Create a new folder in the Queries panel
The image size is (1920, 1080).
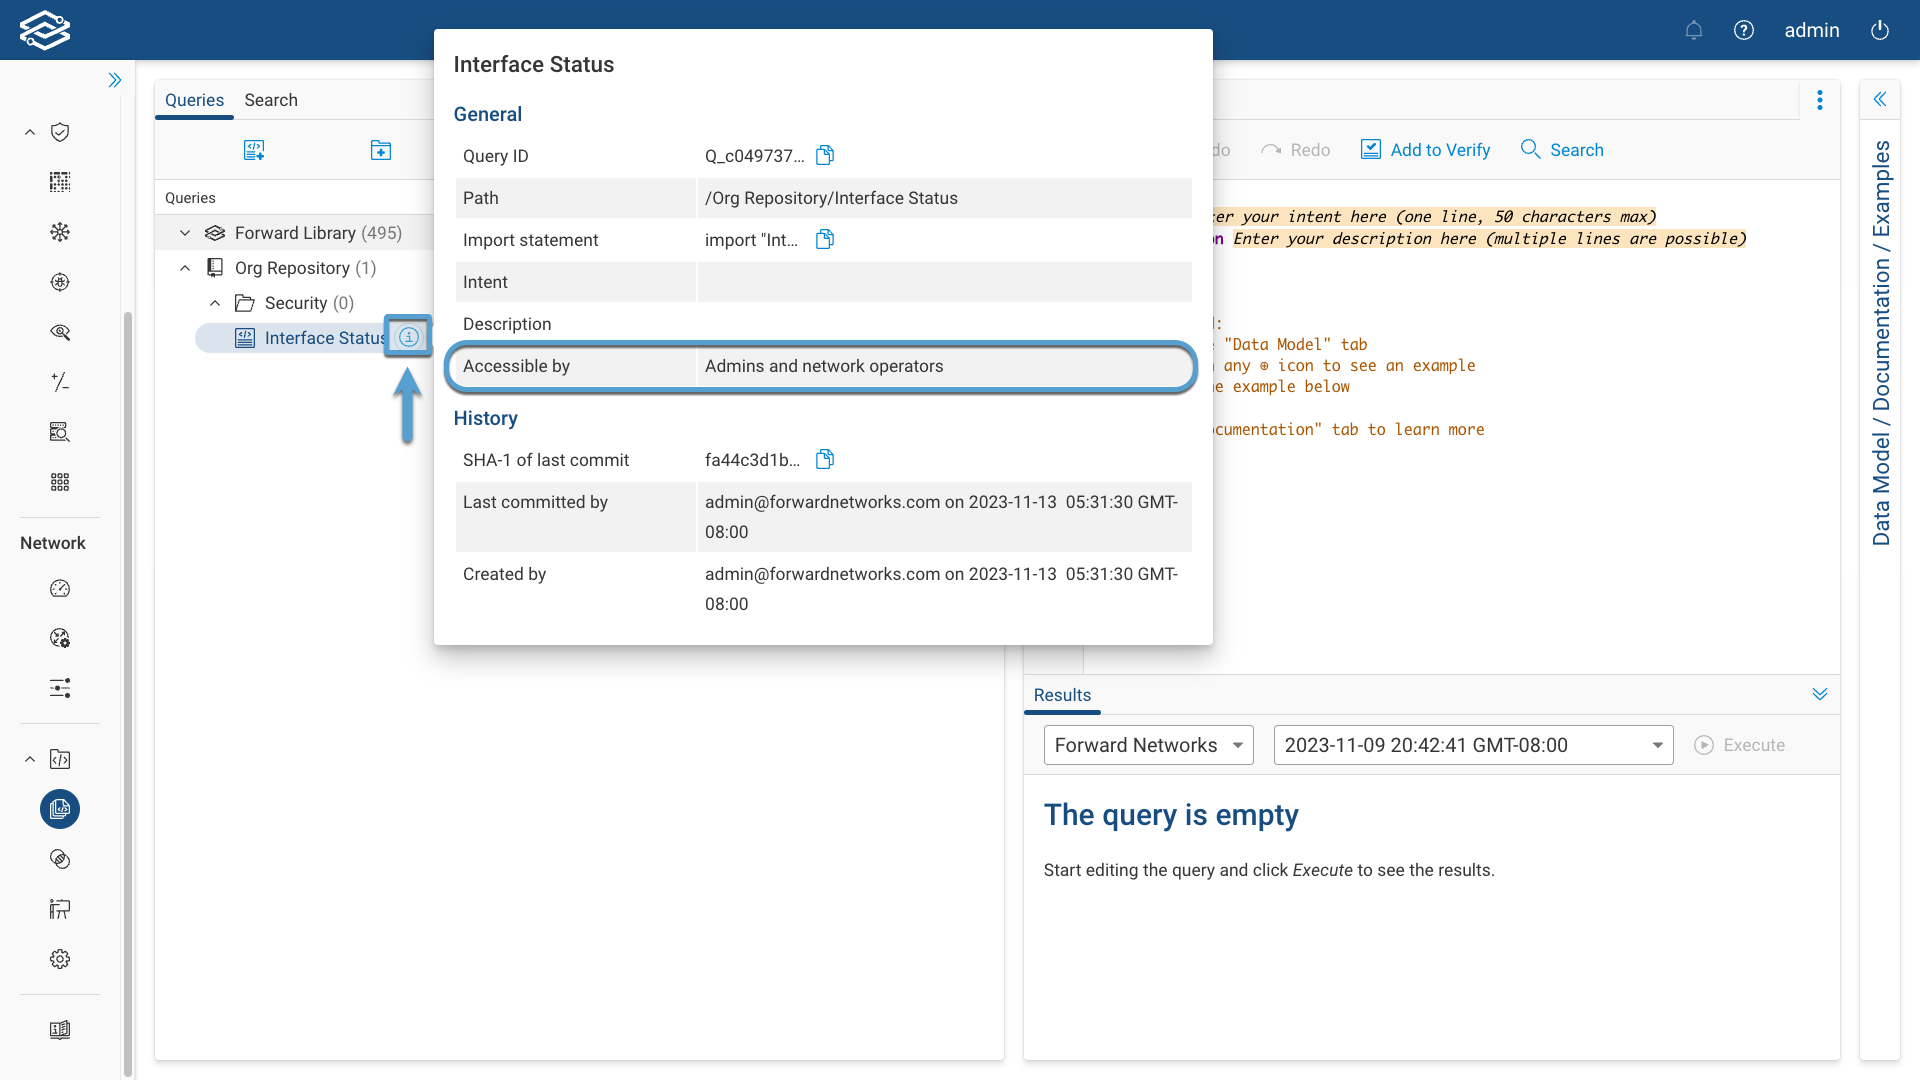point(380,149)
